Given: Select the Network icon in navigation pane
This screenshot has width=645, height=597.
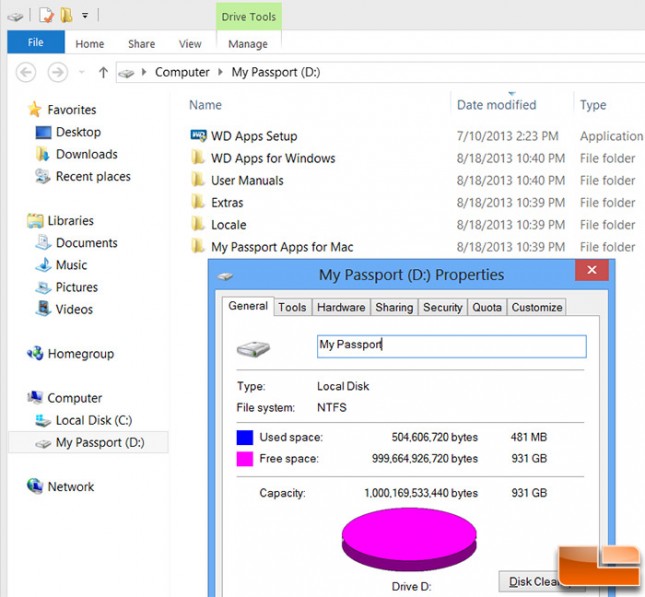Looking at the screenshot, I should pos(35,486).
